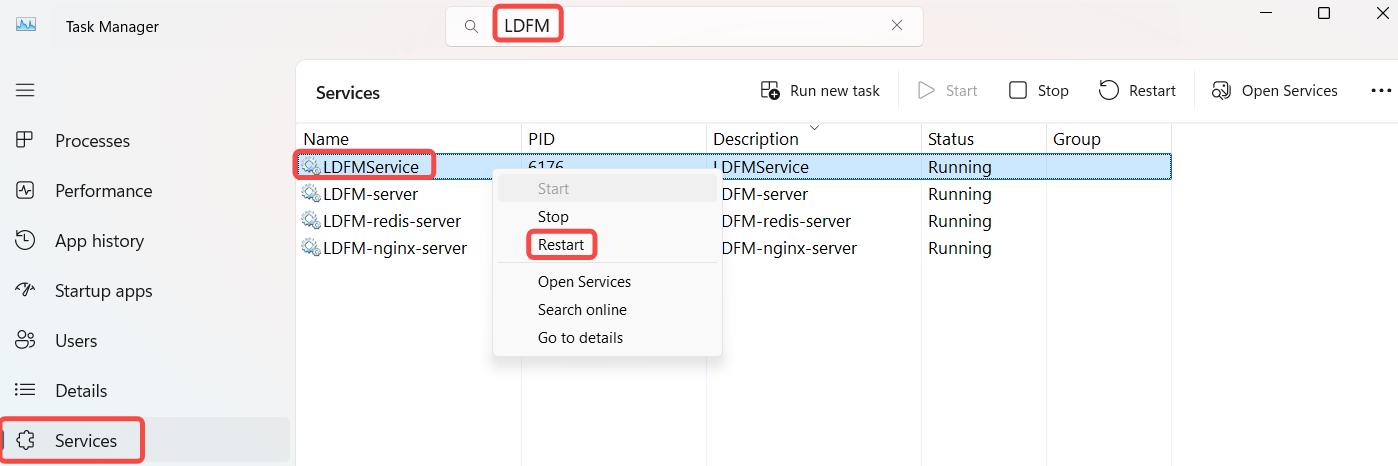The image size is (1398, 466).
Task: Open the three-dot more options menu
Action: click(1380, 91)
